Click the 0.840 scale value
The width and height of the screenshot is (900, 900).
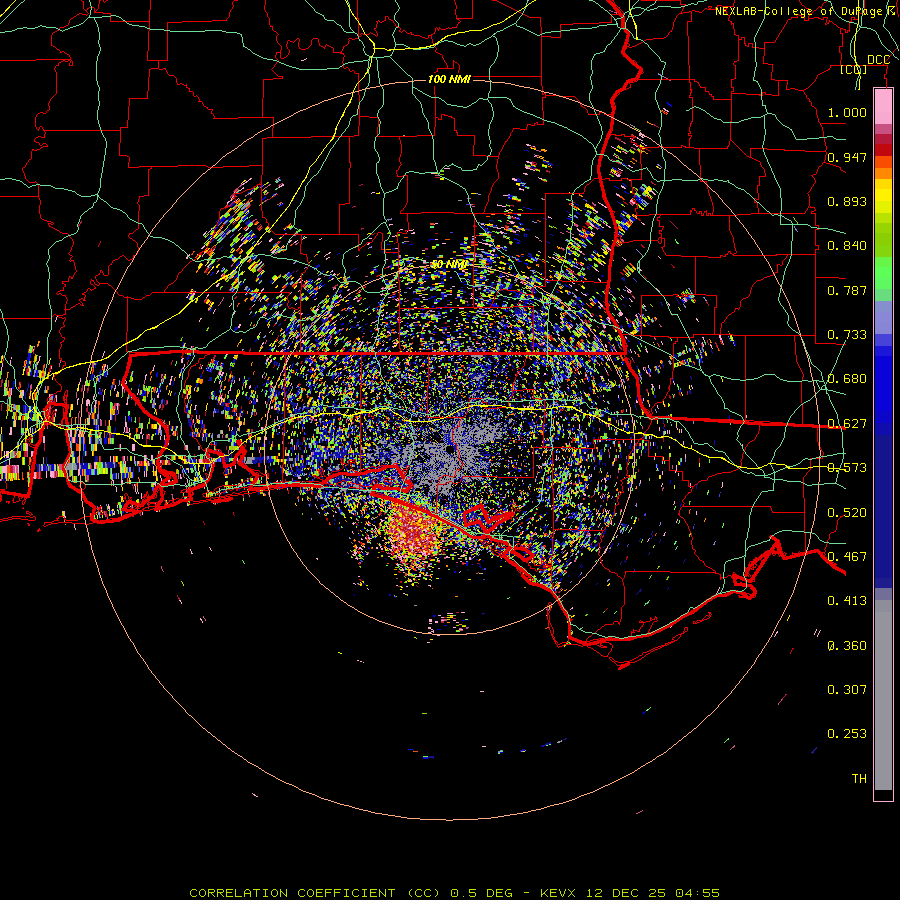(x=847, y=246)
